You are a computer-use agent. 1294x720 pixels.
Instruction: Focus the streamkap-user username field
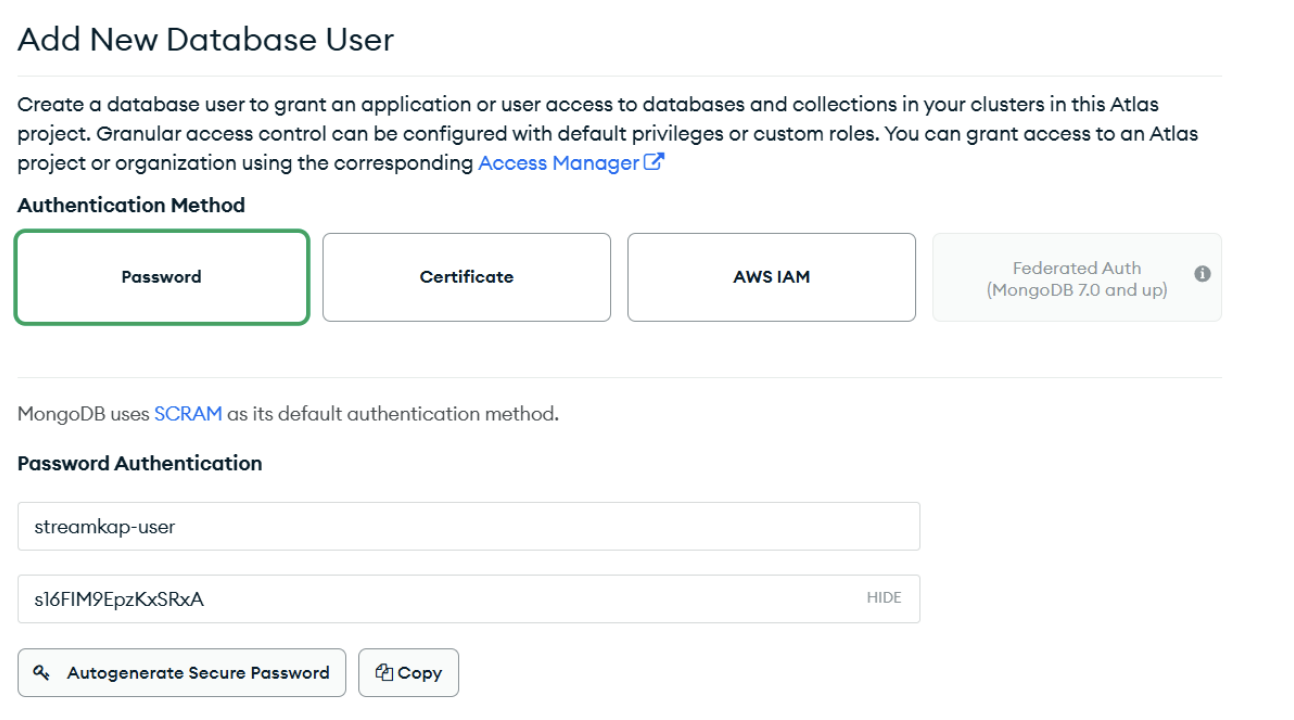click(x=468, y=526)
